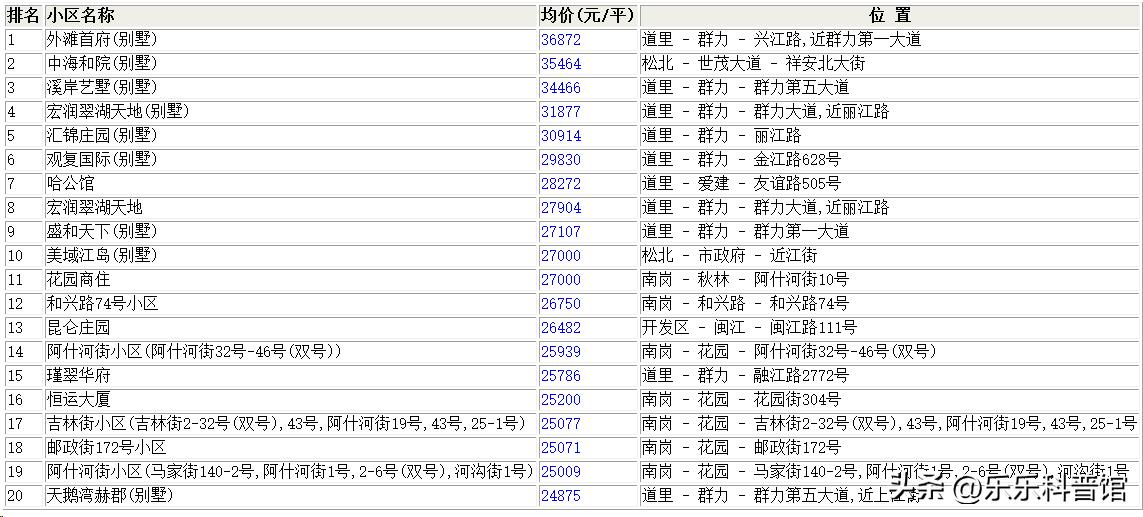
Task: Open price link 25077
Action: coord(561,424)
